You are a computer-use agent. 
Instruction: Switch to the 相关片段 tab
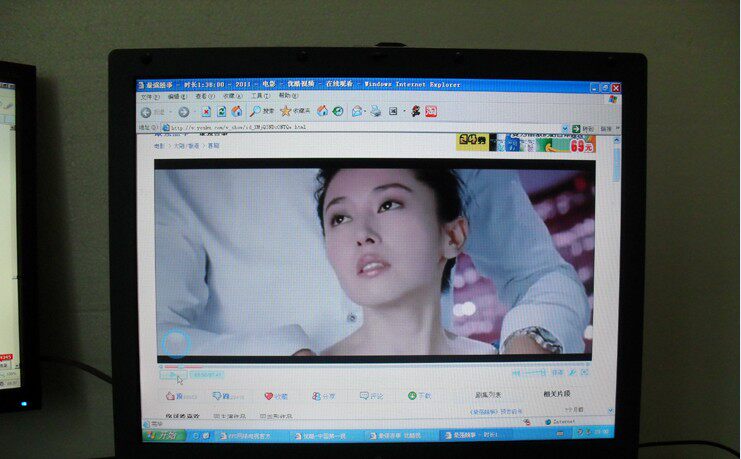(557, 393)
